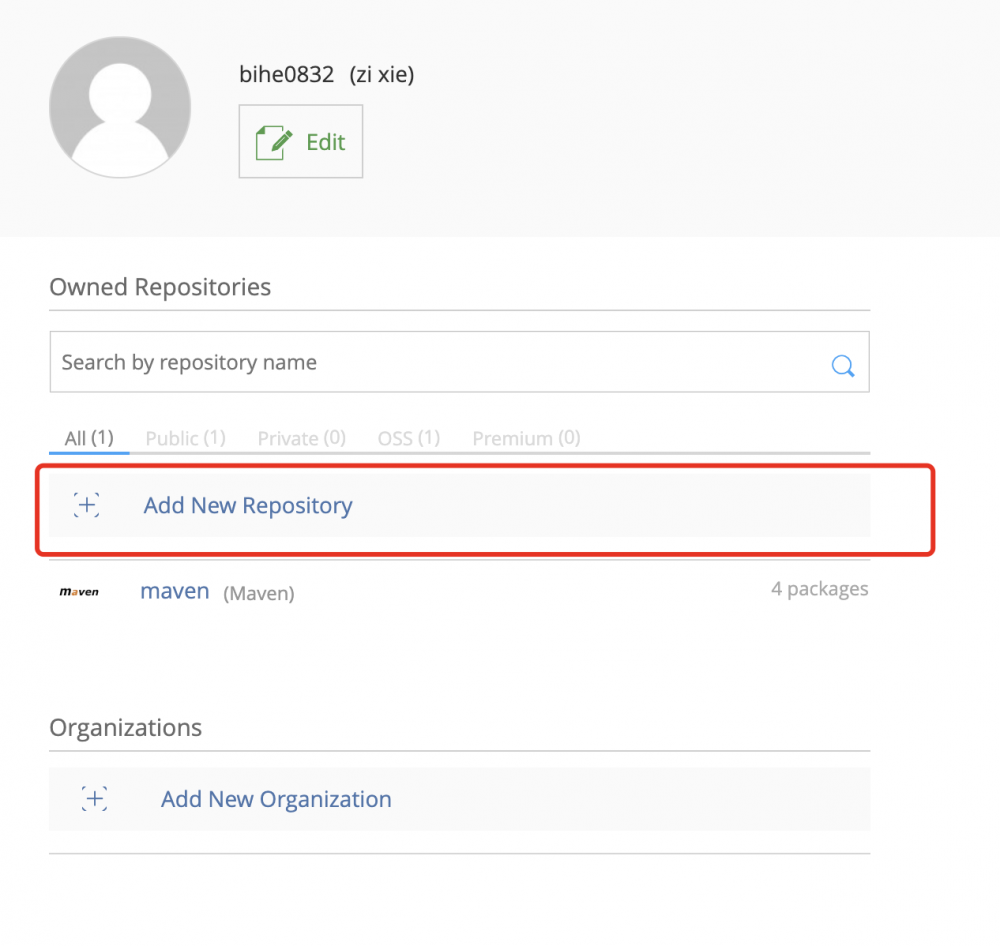The image size is (1000, 946).
Task: Click the Owned Repositories heading
Action: 160,288
